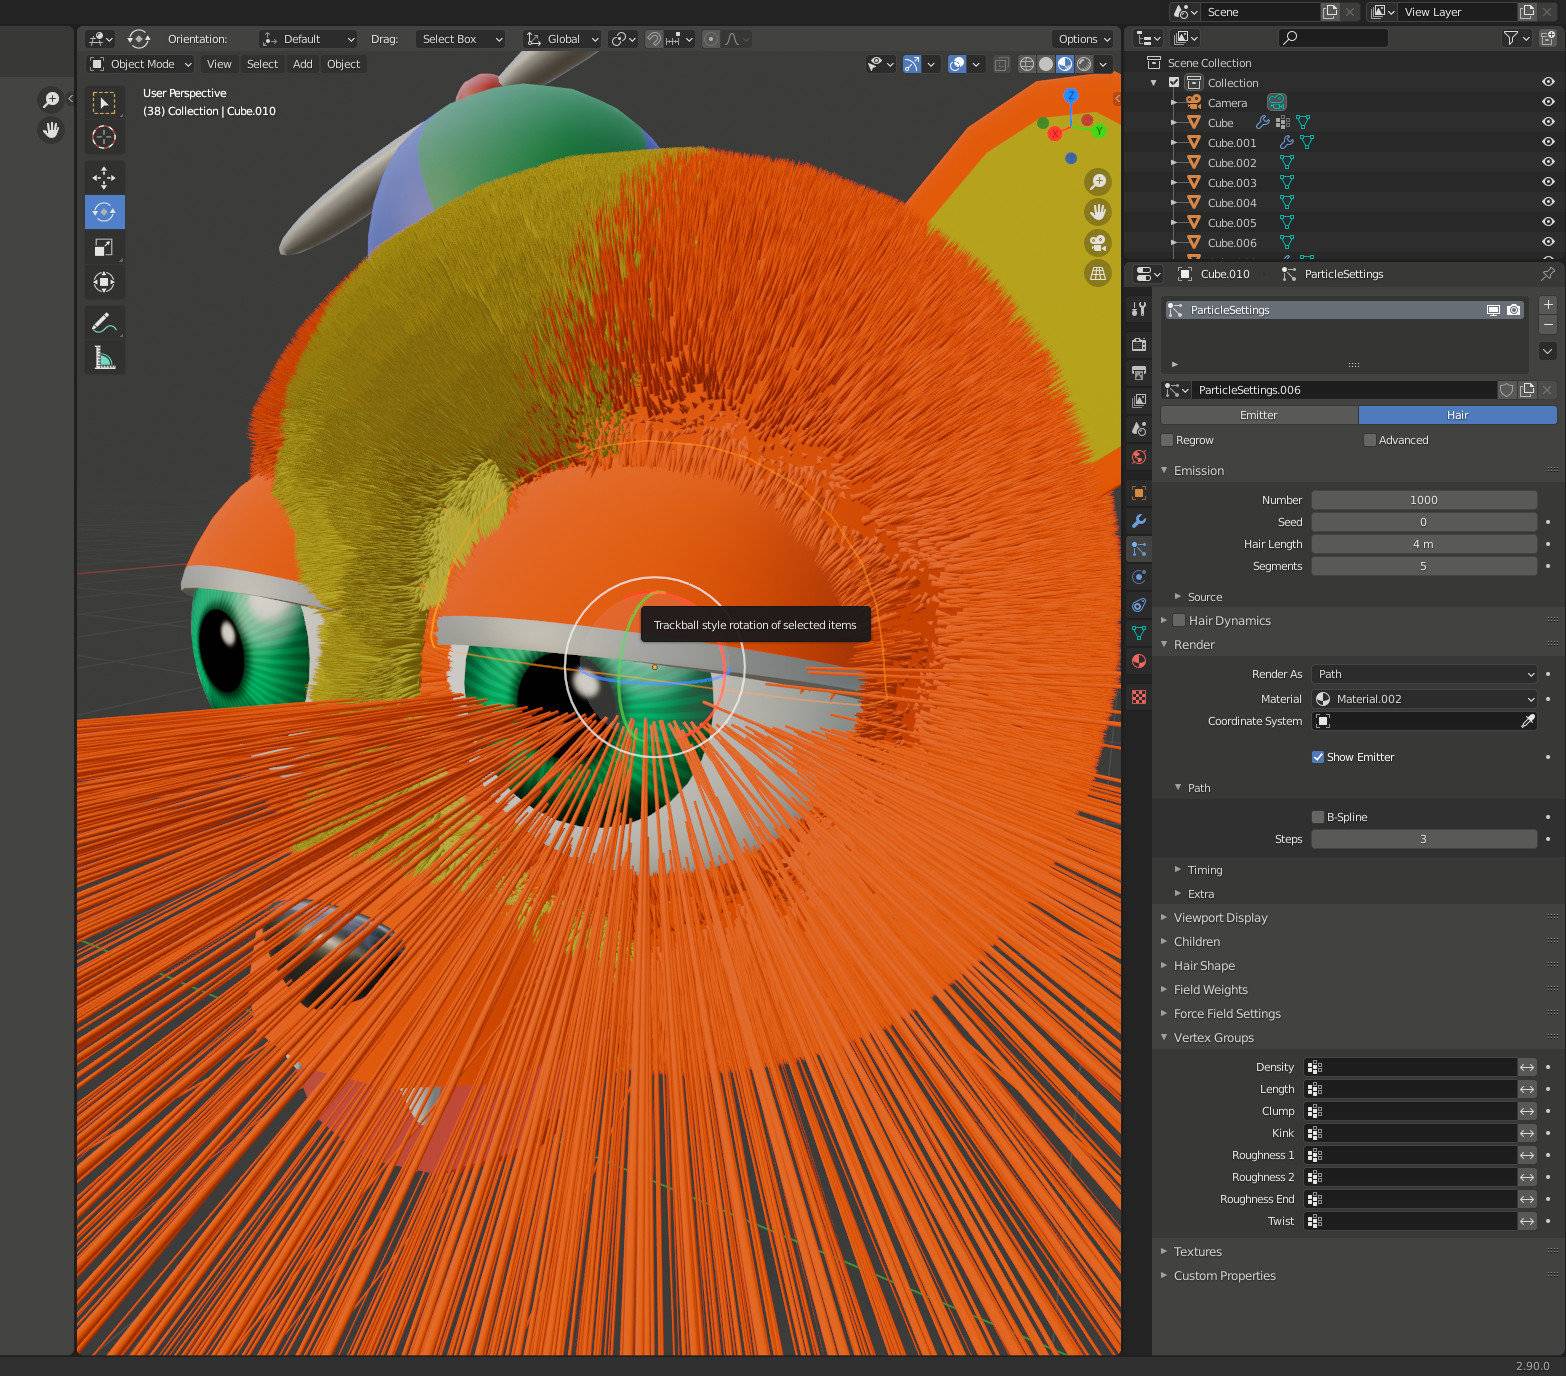Open Material.002 dropdown
The image size is (1566, 1376).
(x=1424, y=699)
